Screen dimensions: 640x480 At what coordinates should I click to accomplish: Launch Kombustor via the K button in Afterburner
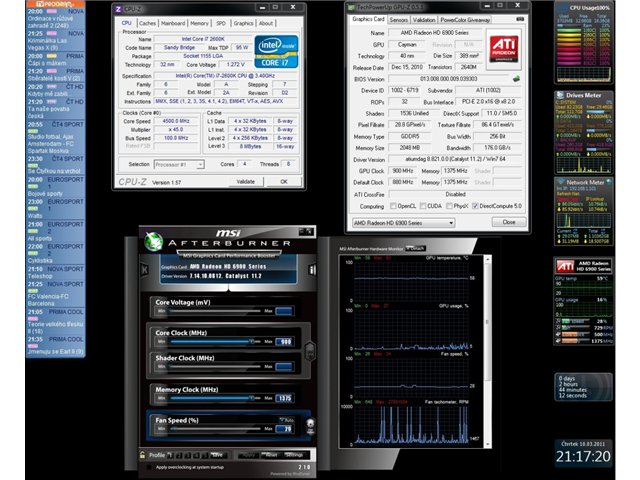pyautogui.click(x=144, y=270)
